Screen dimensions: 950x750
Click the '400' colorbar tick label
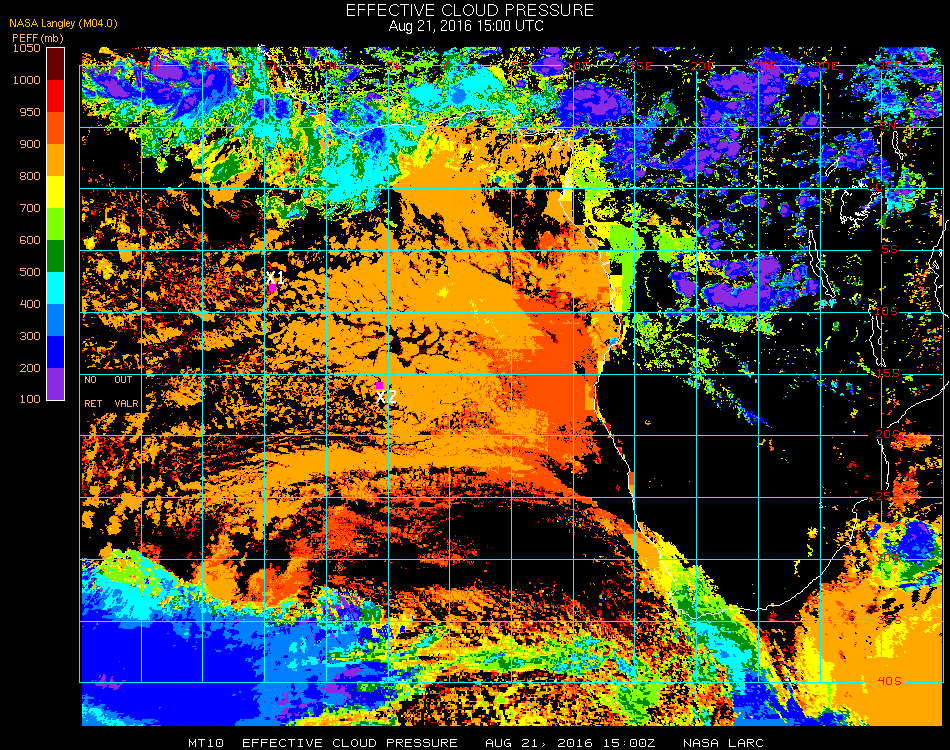[x=30, y=304]
